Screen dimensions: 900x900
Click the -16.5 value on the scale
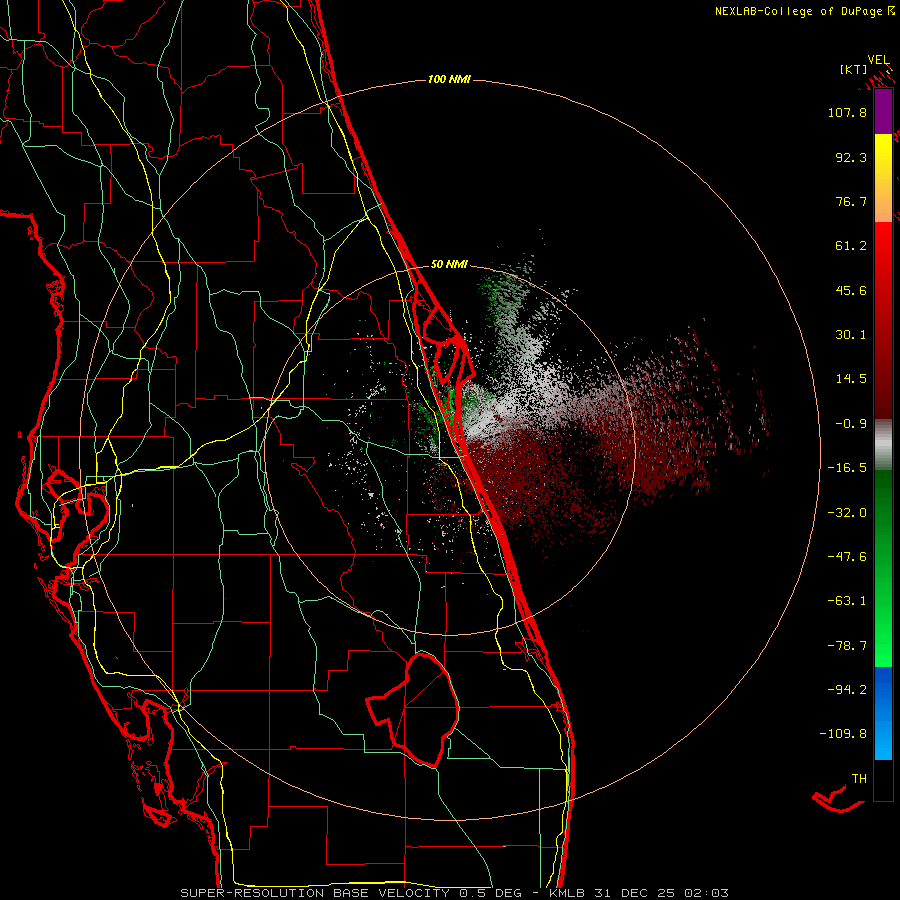(x=847, y=468)
